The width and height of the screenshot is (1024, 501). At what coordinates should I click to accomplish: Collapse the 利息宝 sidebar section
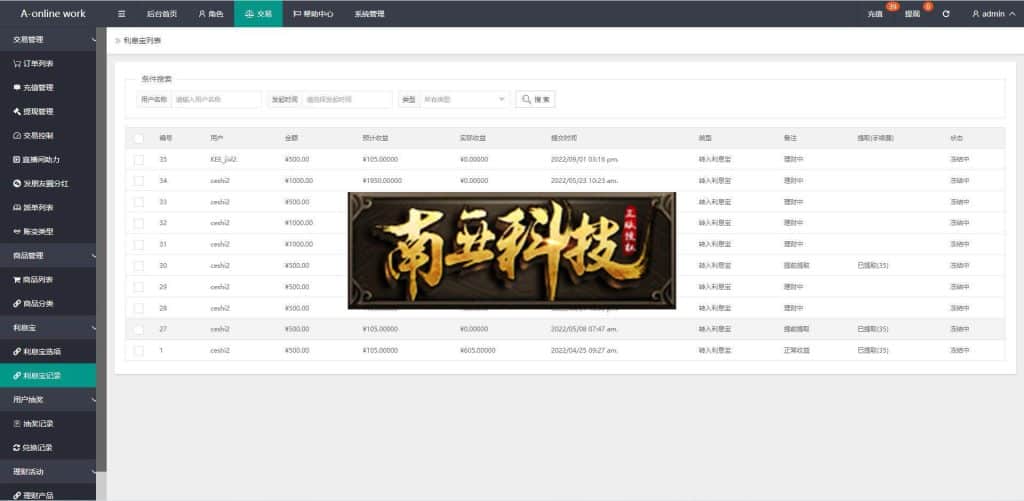coord(48,327)
